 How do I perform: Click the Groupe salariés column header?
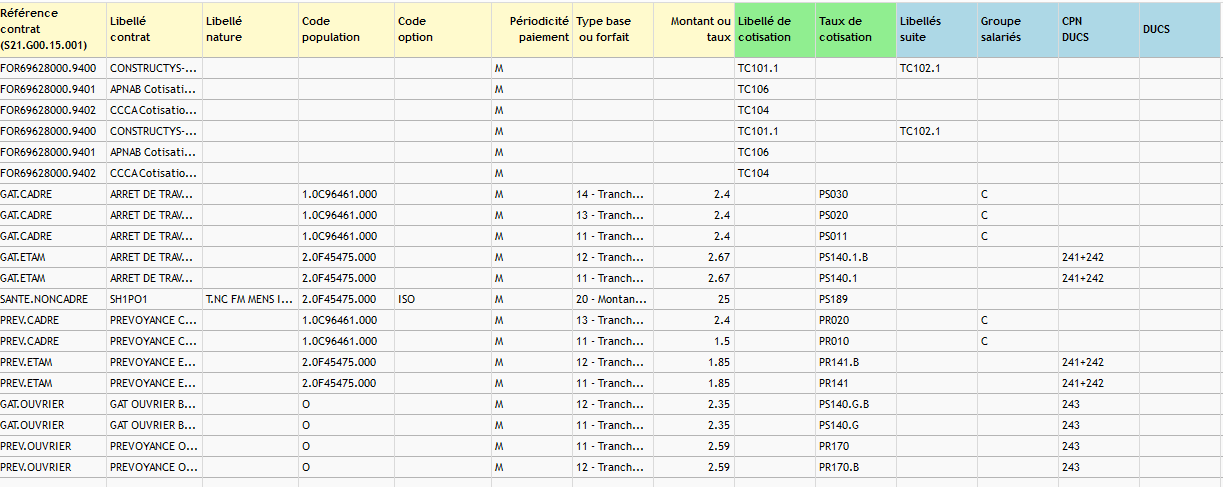(1018, 29)
